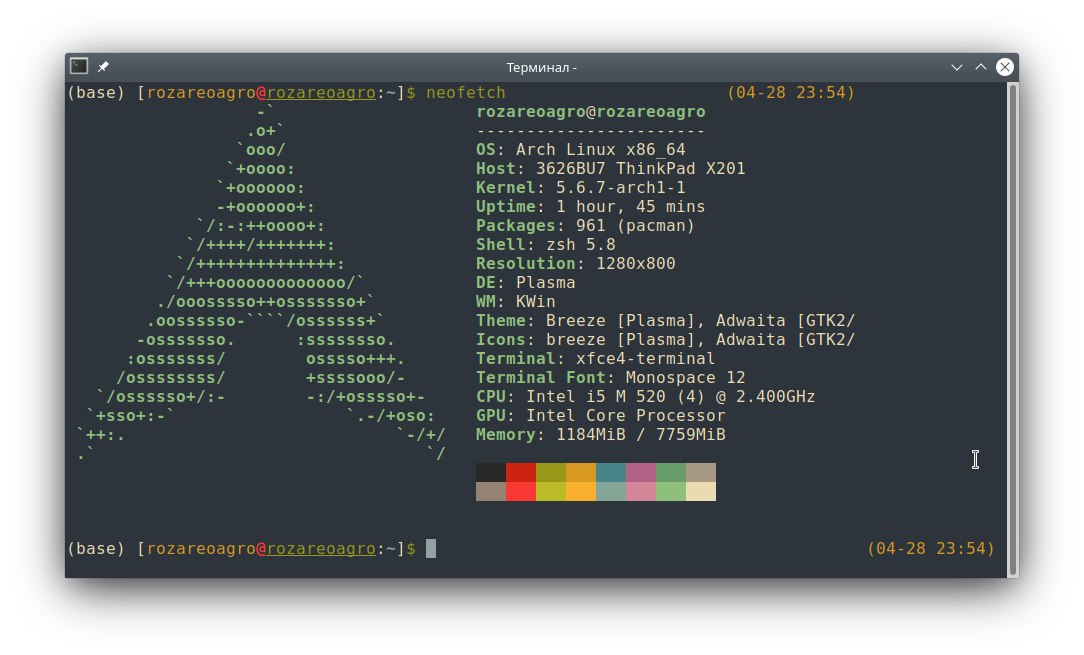This screenshot has width=1084, height=655.
Task: Click the 'Kernel: 5.6.7-arch1-1' line
Action: [x=581, y=187]
